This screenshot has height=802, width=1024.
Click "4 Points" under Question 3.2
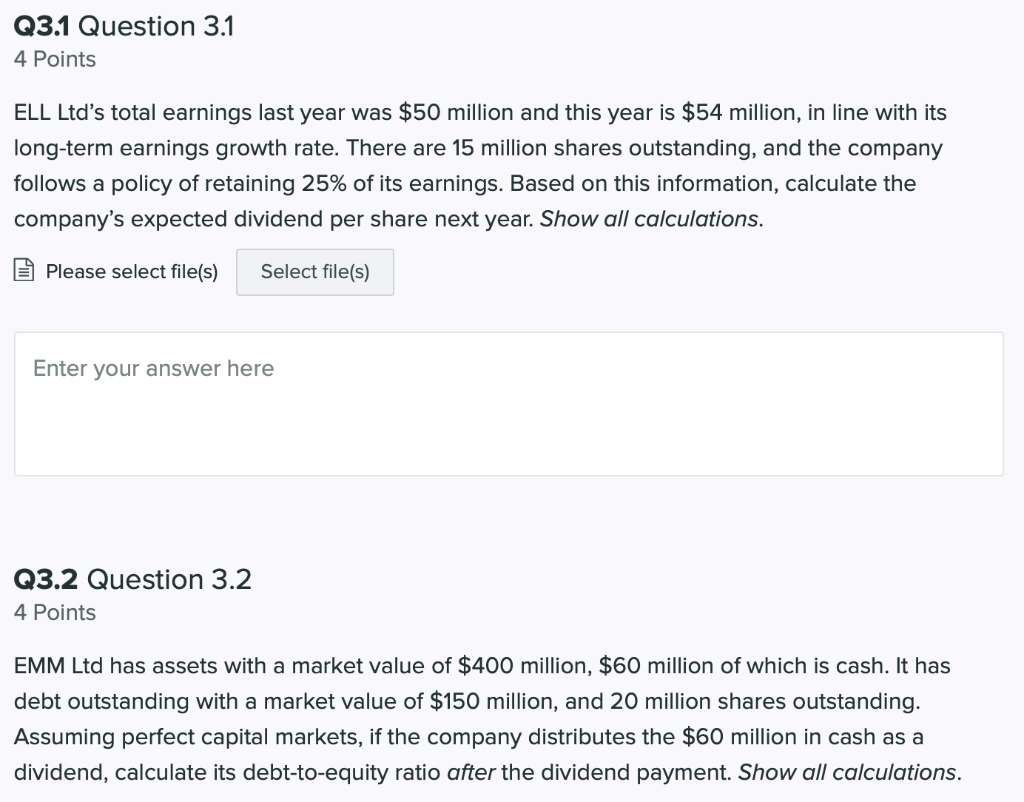[55, 612]
